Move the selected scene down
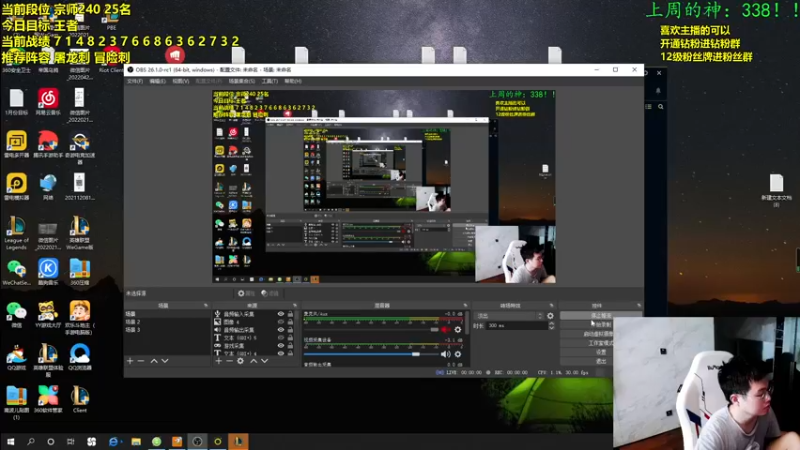The width and height of the screenshot is (800, 450). coord(165,361)
